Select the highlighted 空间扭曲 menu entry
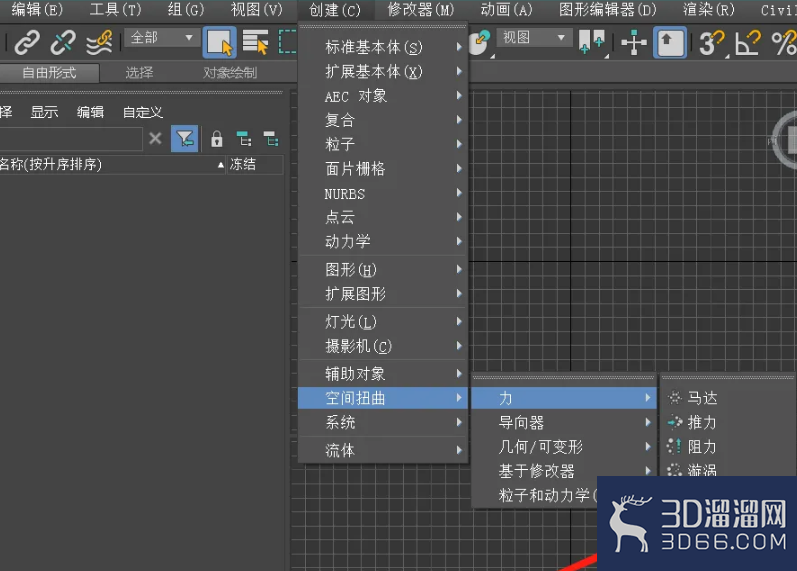This screenshot has height=571, width=797. click(383, 398)
